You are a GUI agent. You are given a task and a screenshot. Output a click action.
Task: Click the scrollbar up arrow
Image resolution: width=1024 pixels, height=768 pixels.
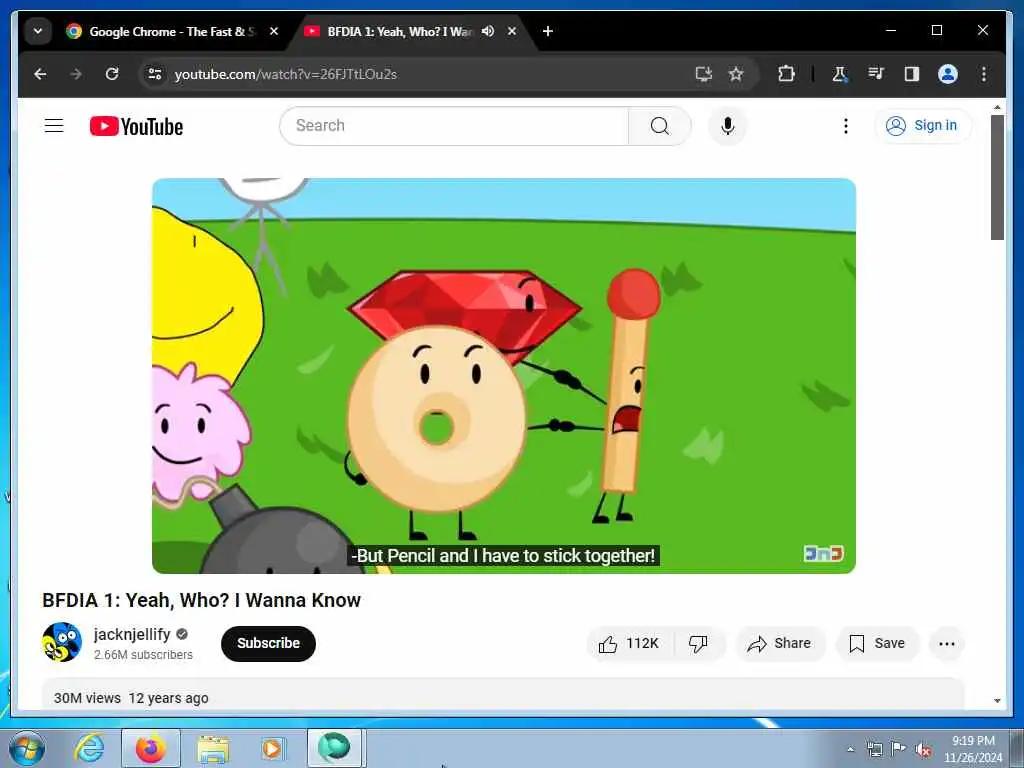point(997,106)
